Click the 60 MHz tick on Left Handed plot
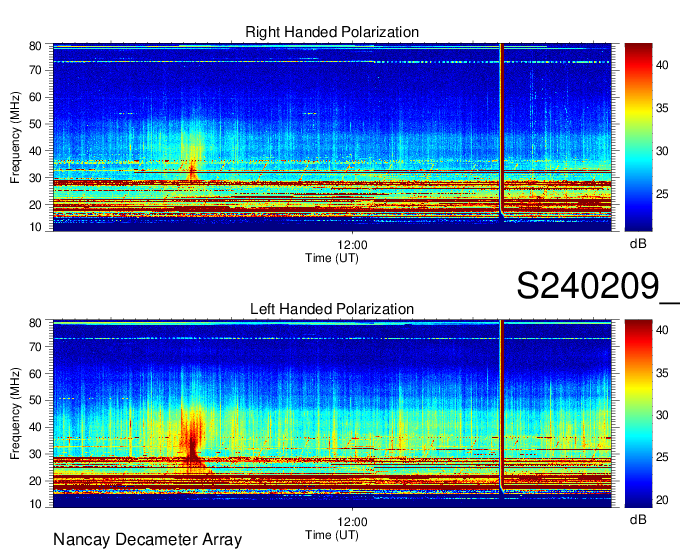 click(x=35, y=373)
